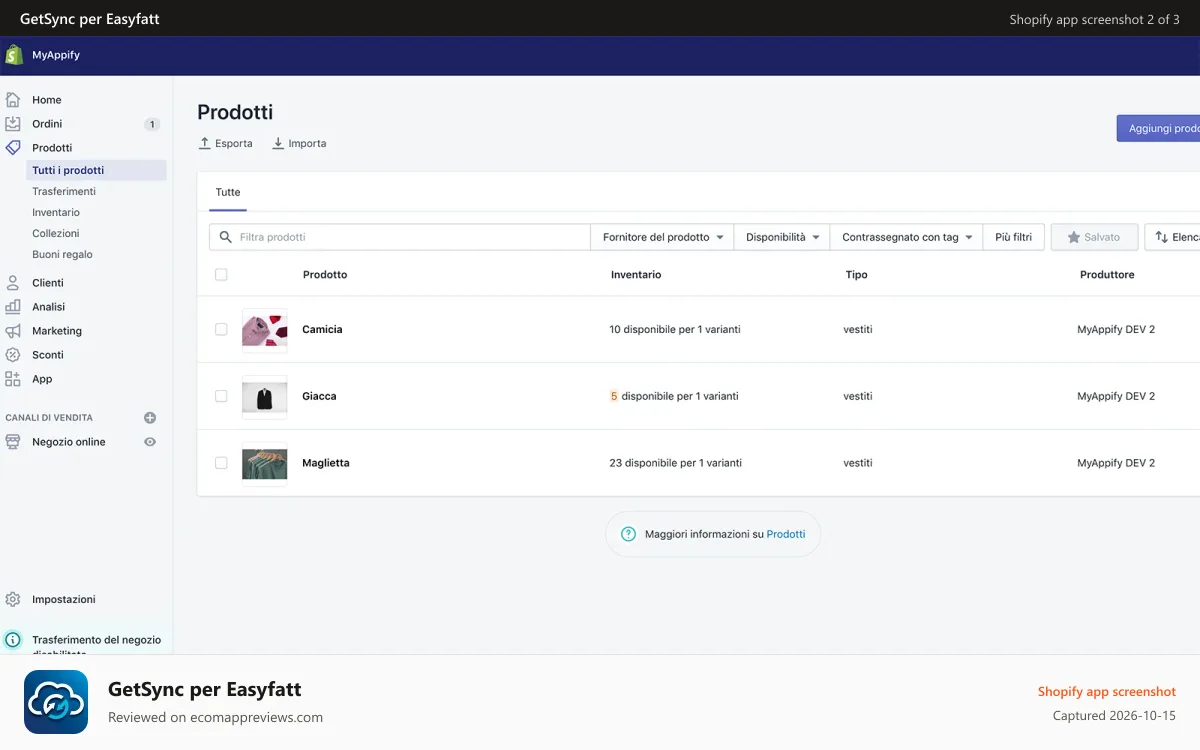
Task: Toggle the select-all products checkbox
Action: 221,274
